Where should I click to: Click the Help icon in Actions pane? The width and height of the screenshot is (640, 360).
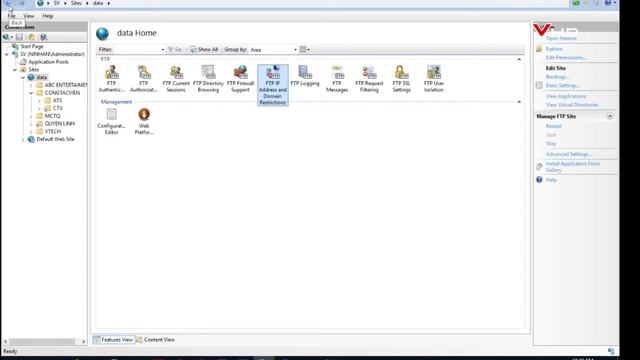[539, 180]
